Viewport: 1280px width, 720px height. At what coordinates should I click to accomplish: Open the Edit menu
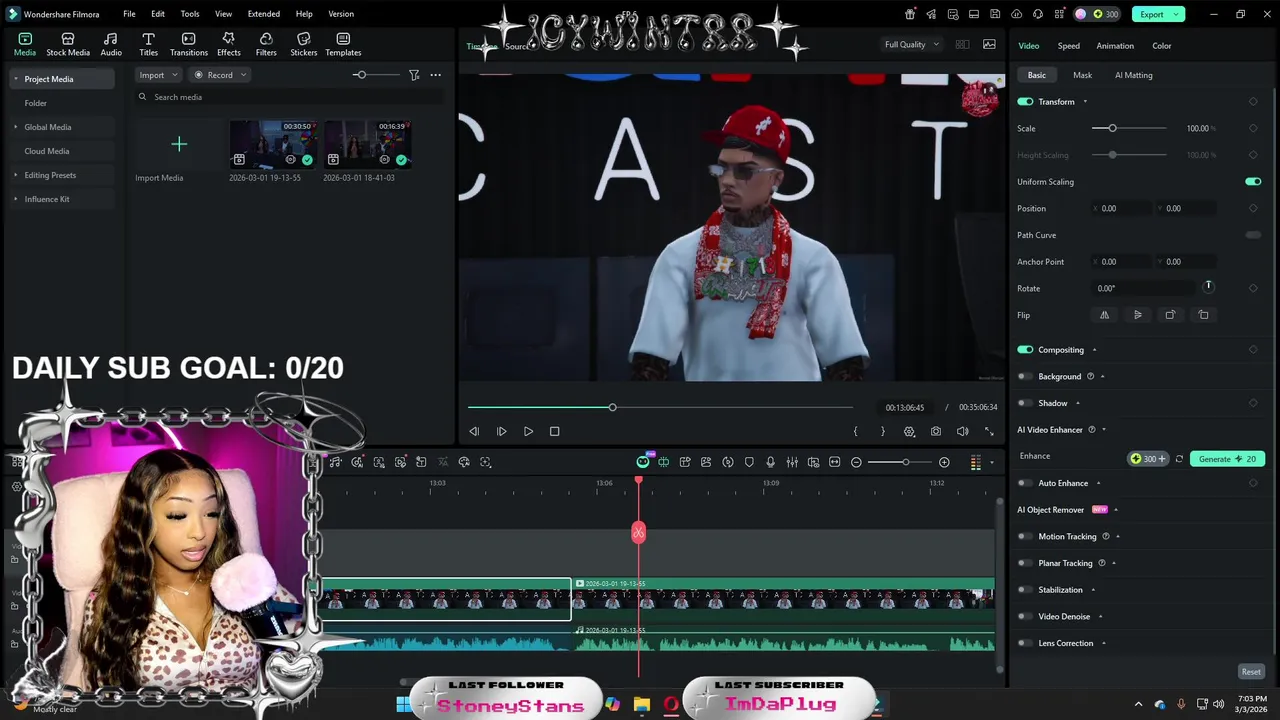tap(158, 14)
